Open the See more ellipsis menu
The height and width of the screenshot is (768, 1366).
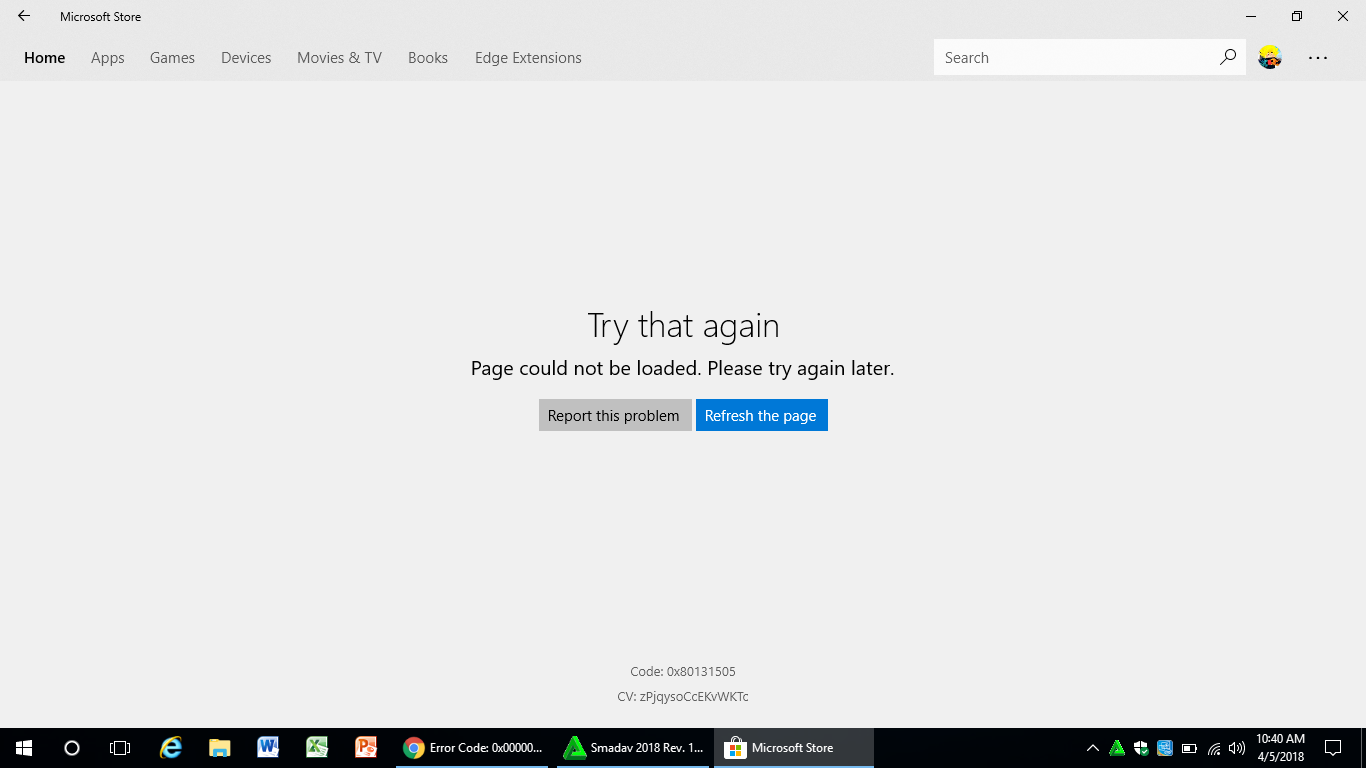pyautogui.click(x=1318, y=58)
